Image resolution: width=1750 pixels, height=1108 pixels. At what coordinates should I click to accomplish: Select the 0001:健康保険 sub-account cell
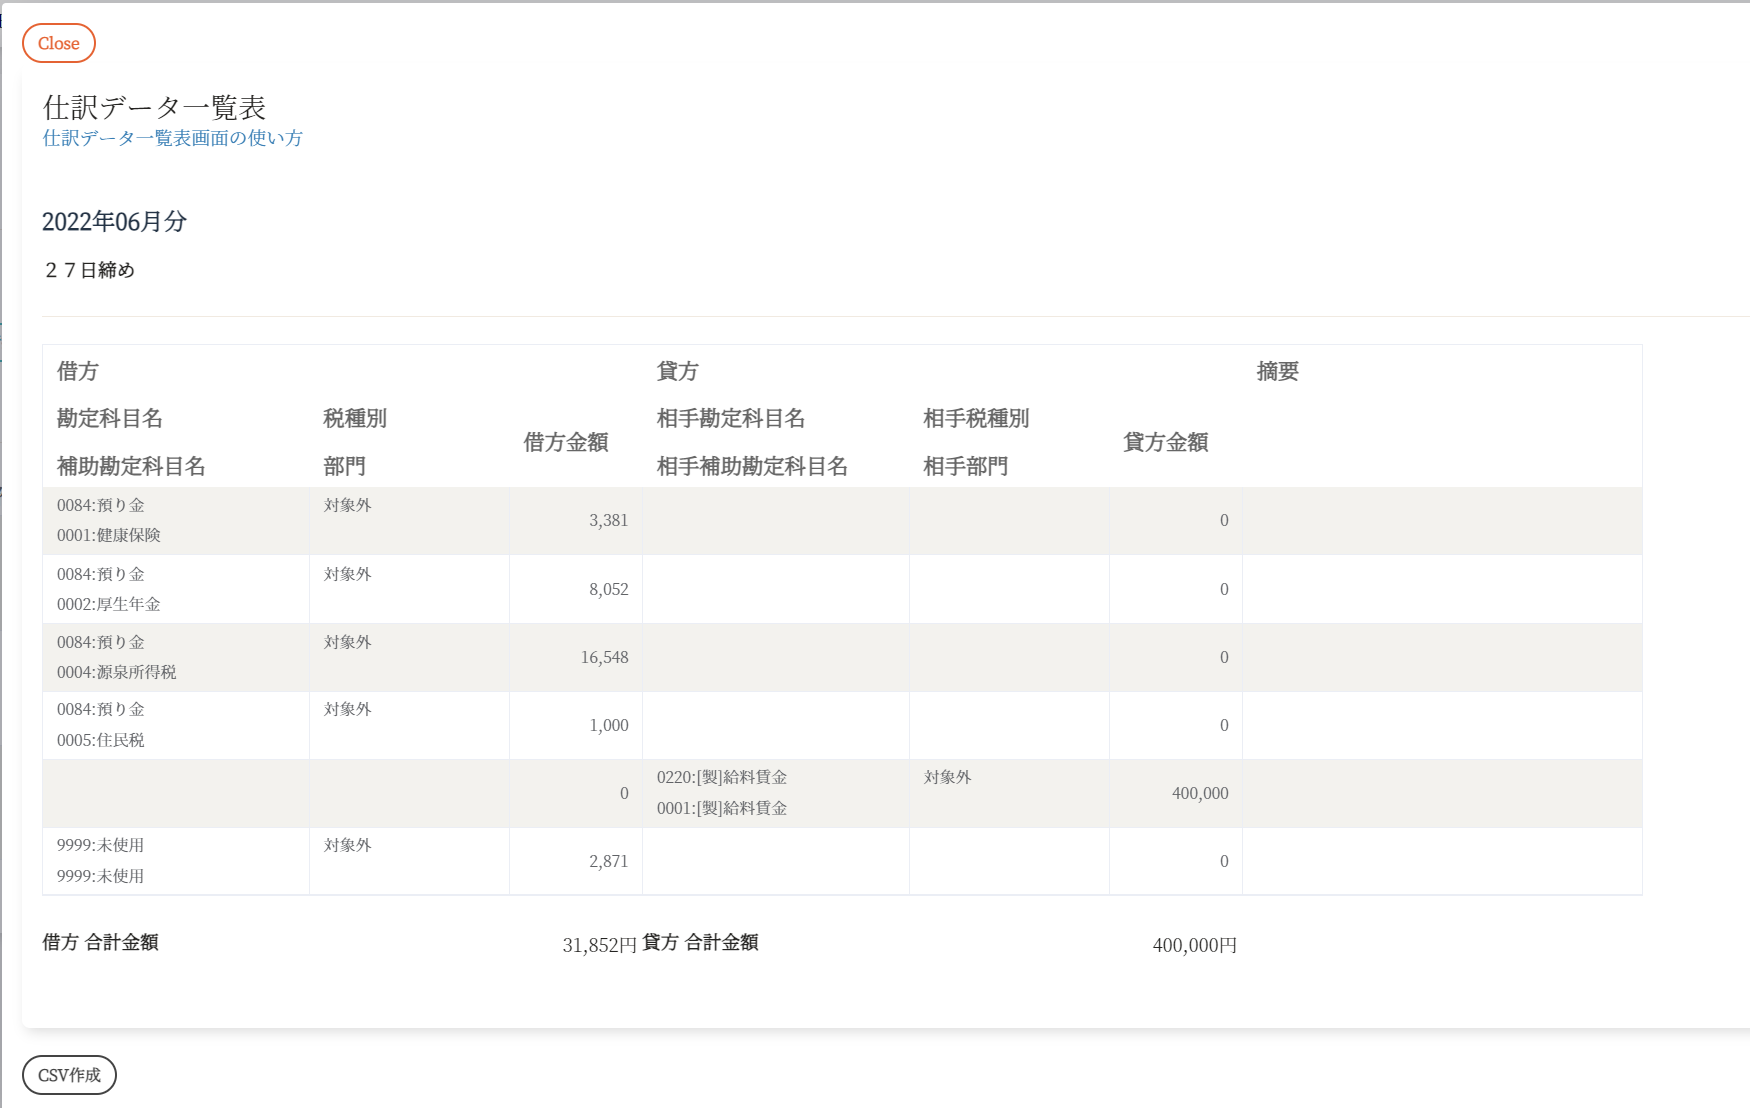click(109, 535)
